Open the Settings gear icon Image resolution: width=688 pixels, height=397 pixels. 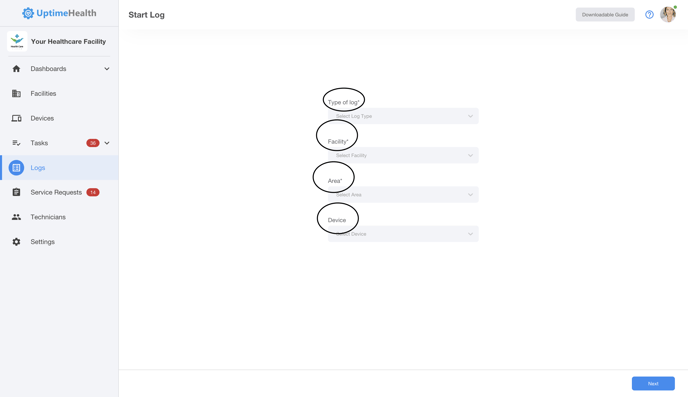coord(16,242)
